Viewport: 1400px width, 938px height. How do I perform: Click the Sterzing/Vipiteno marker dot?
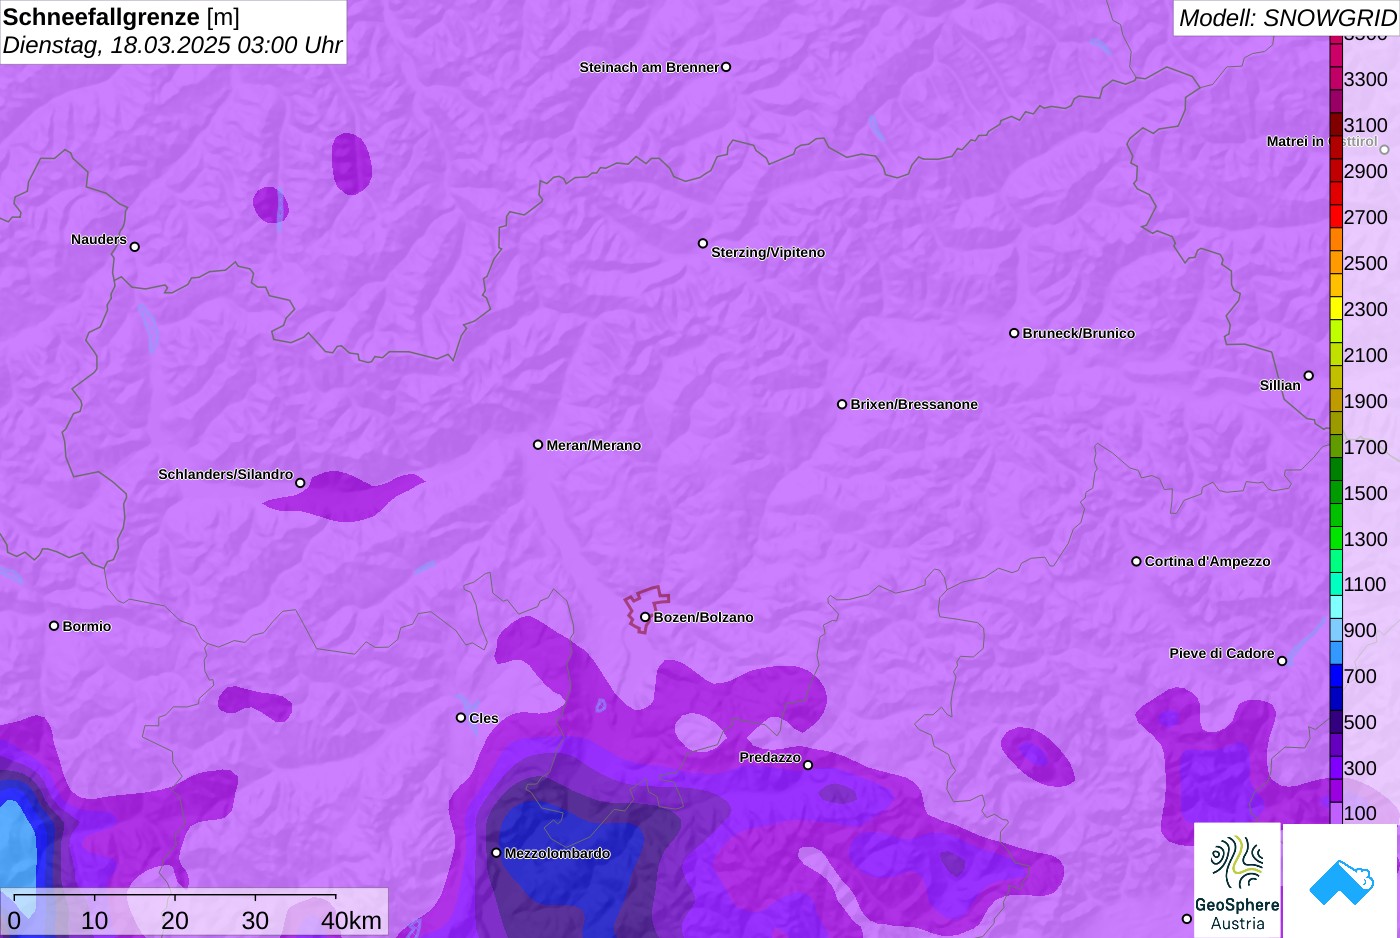click(x=703, y=243)
